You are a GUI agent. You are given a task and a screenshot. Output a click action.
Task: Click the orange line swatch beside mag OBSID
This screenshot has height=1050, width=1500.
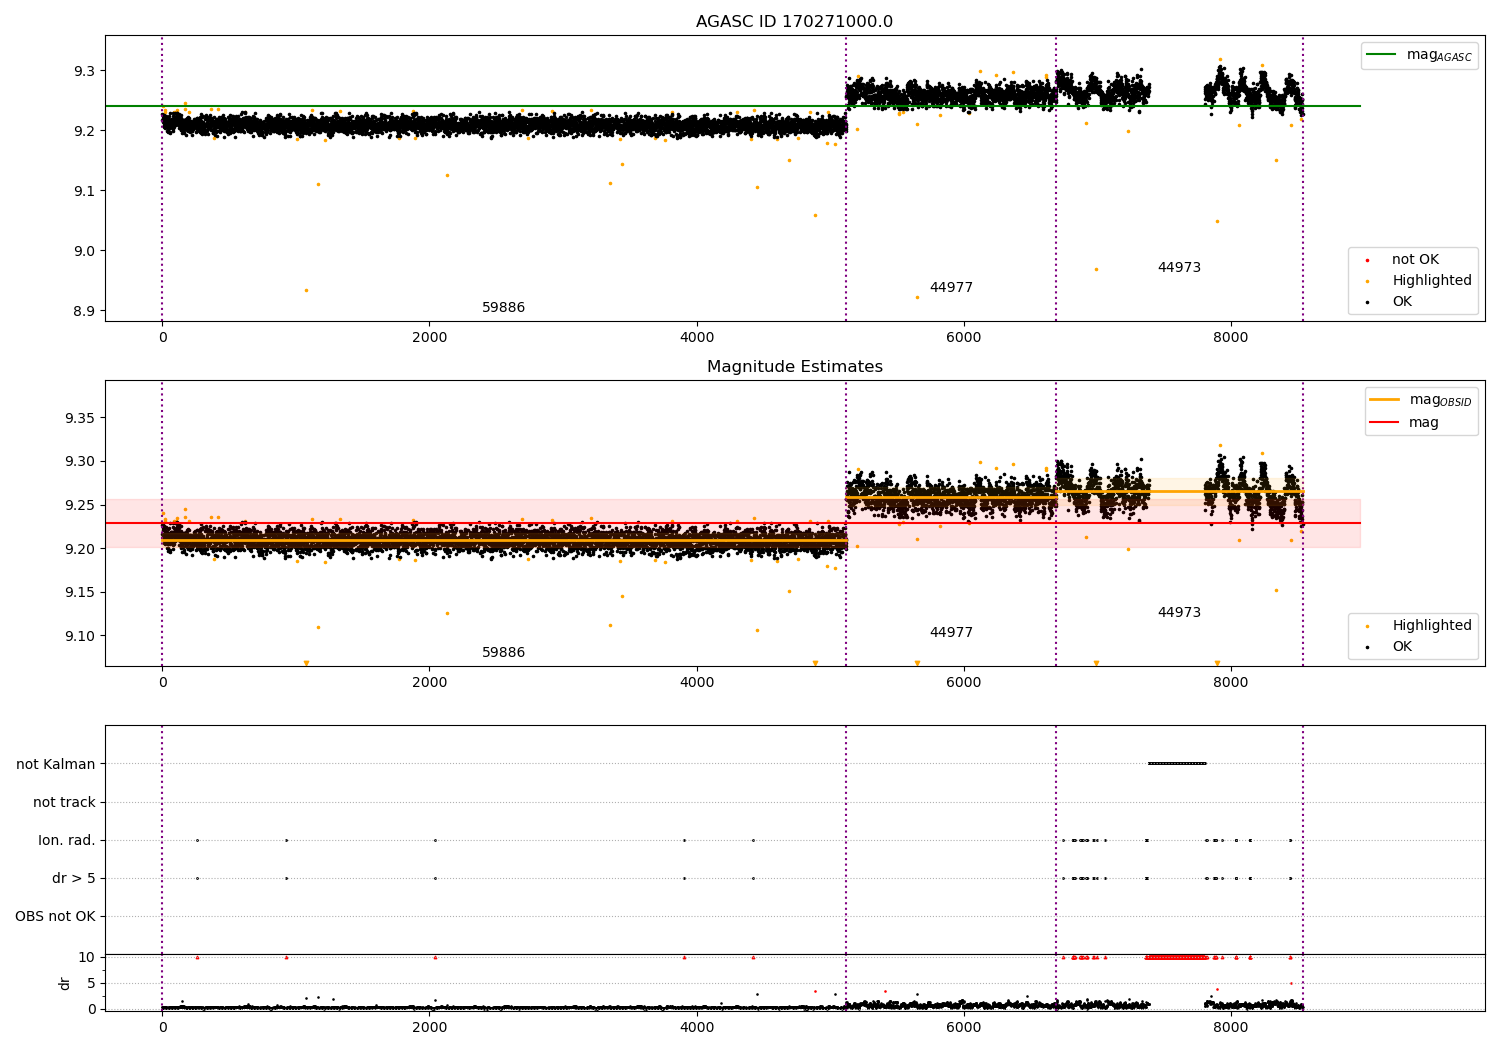(1385, 400)
